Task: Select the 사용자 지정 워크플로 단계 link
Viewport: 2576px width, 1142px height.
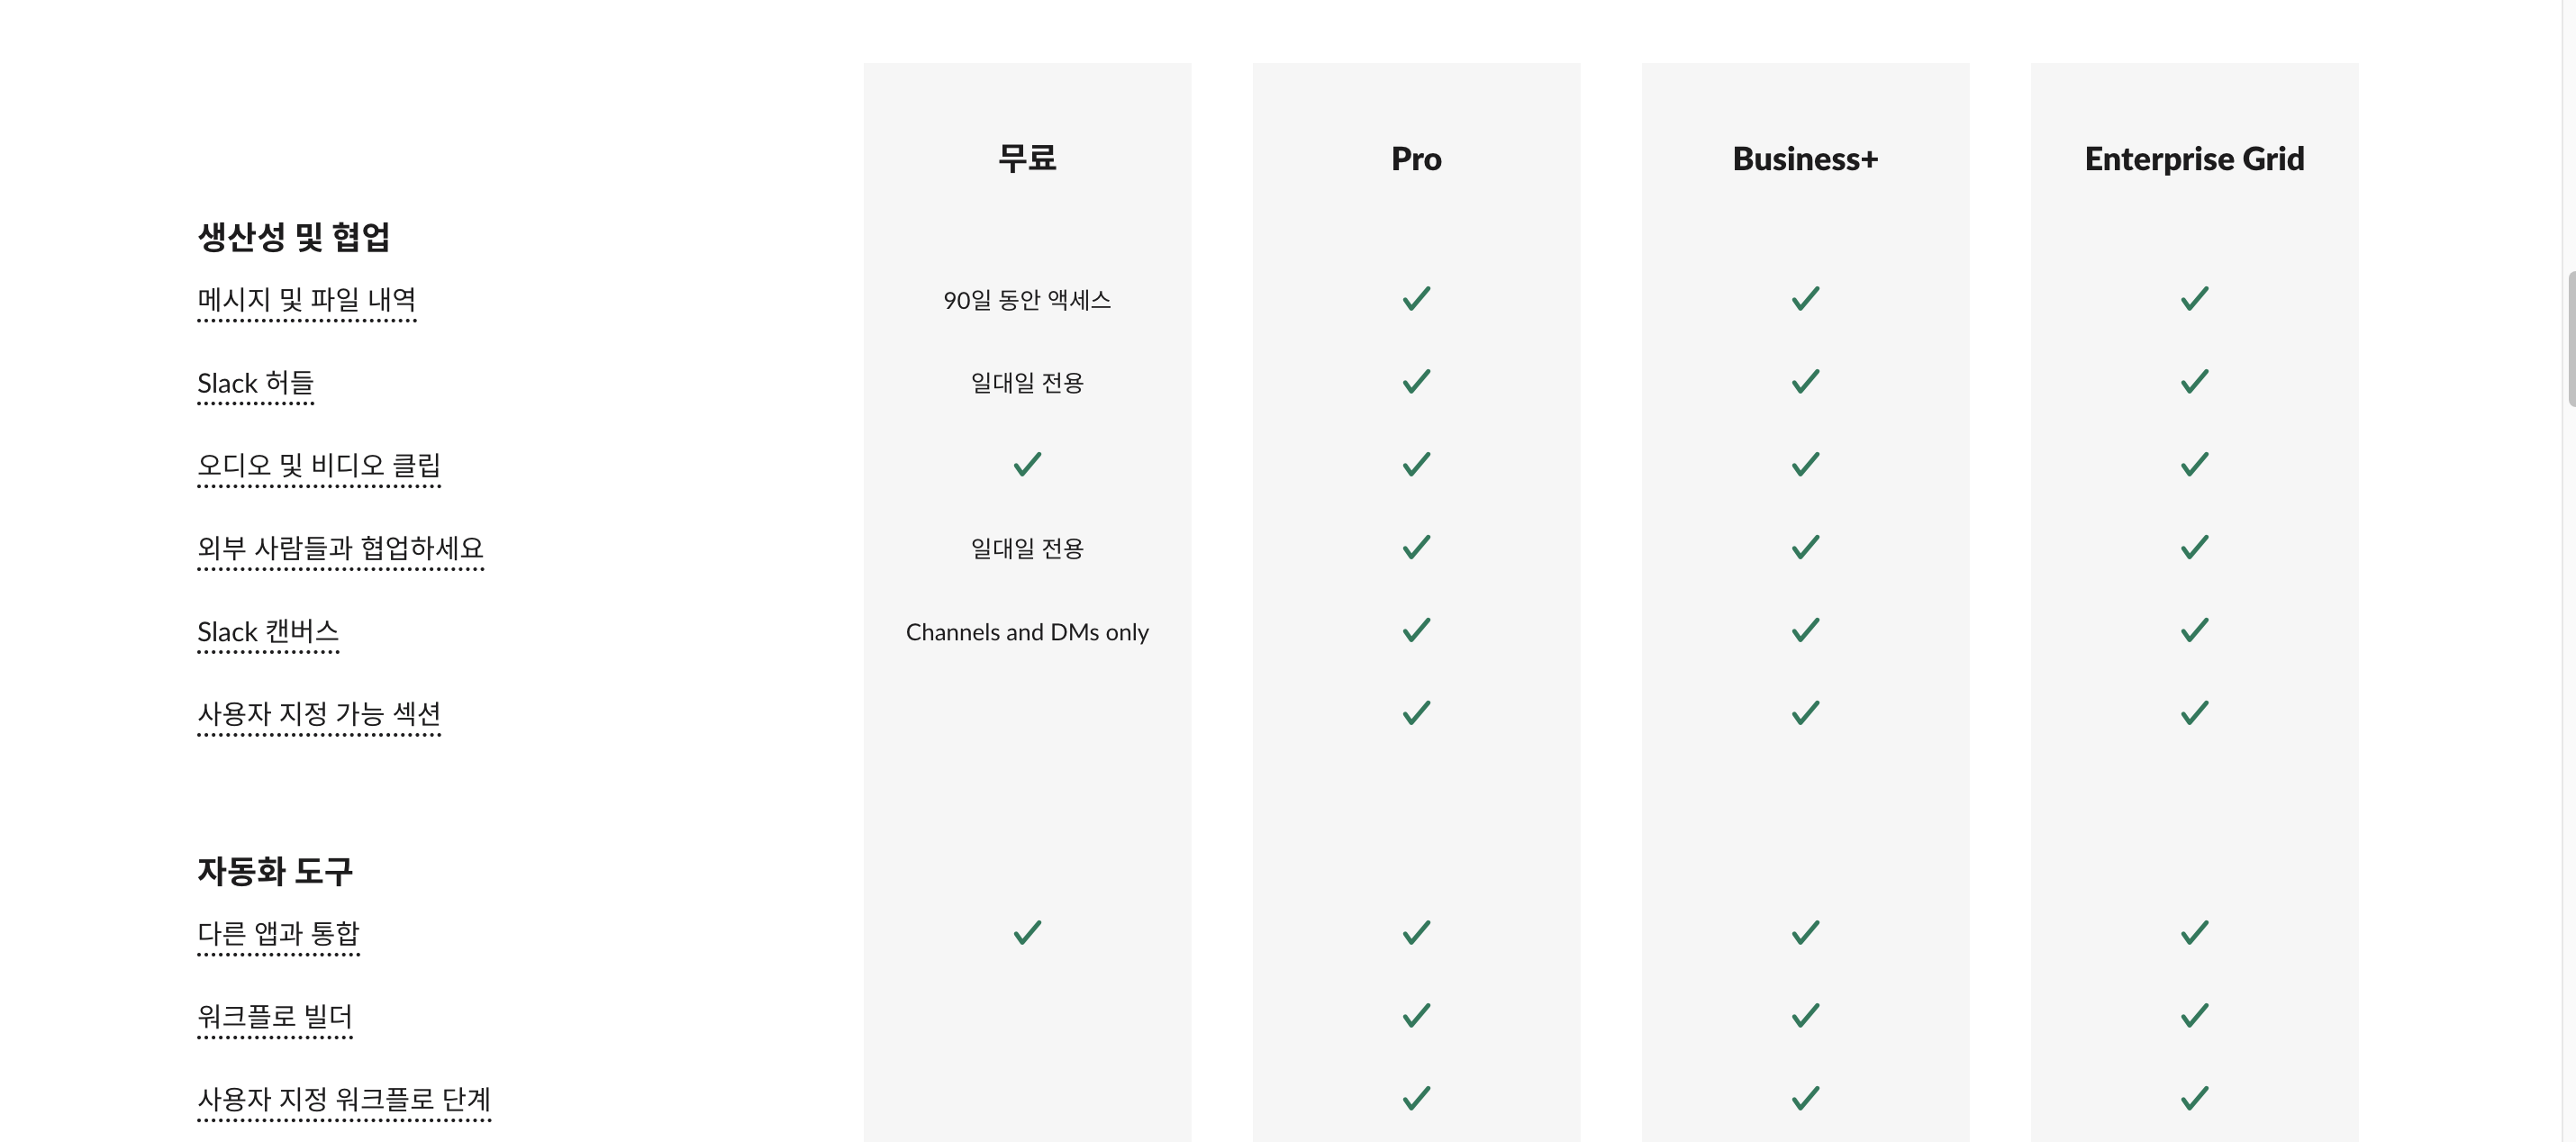Action: pyautogui.click(x=344, y=1099)
